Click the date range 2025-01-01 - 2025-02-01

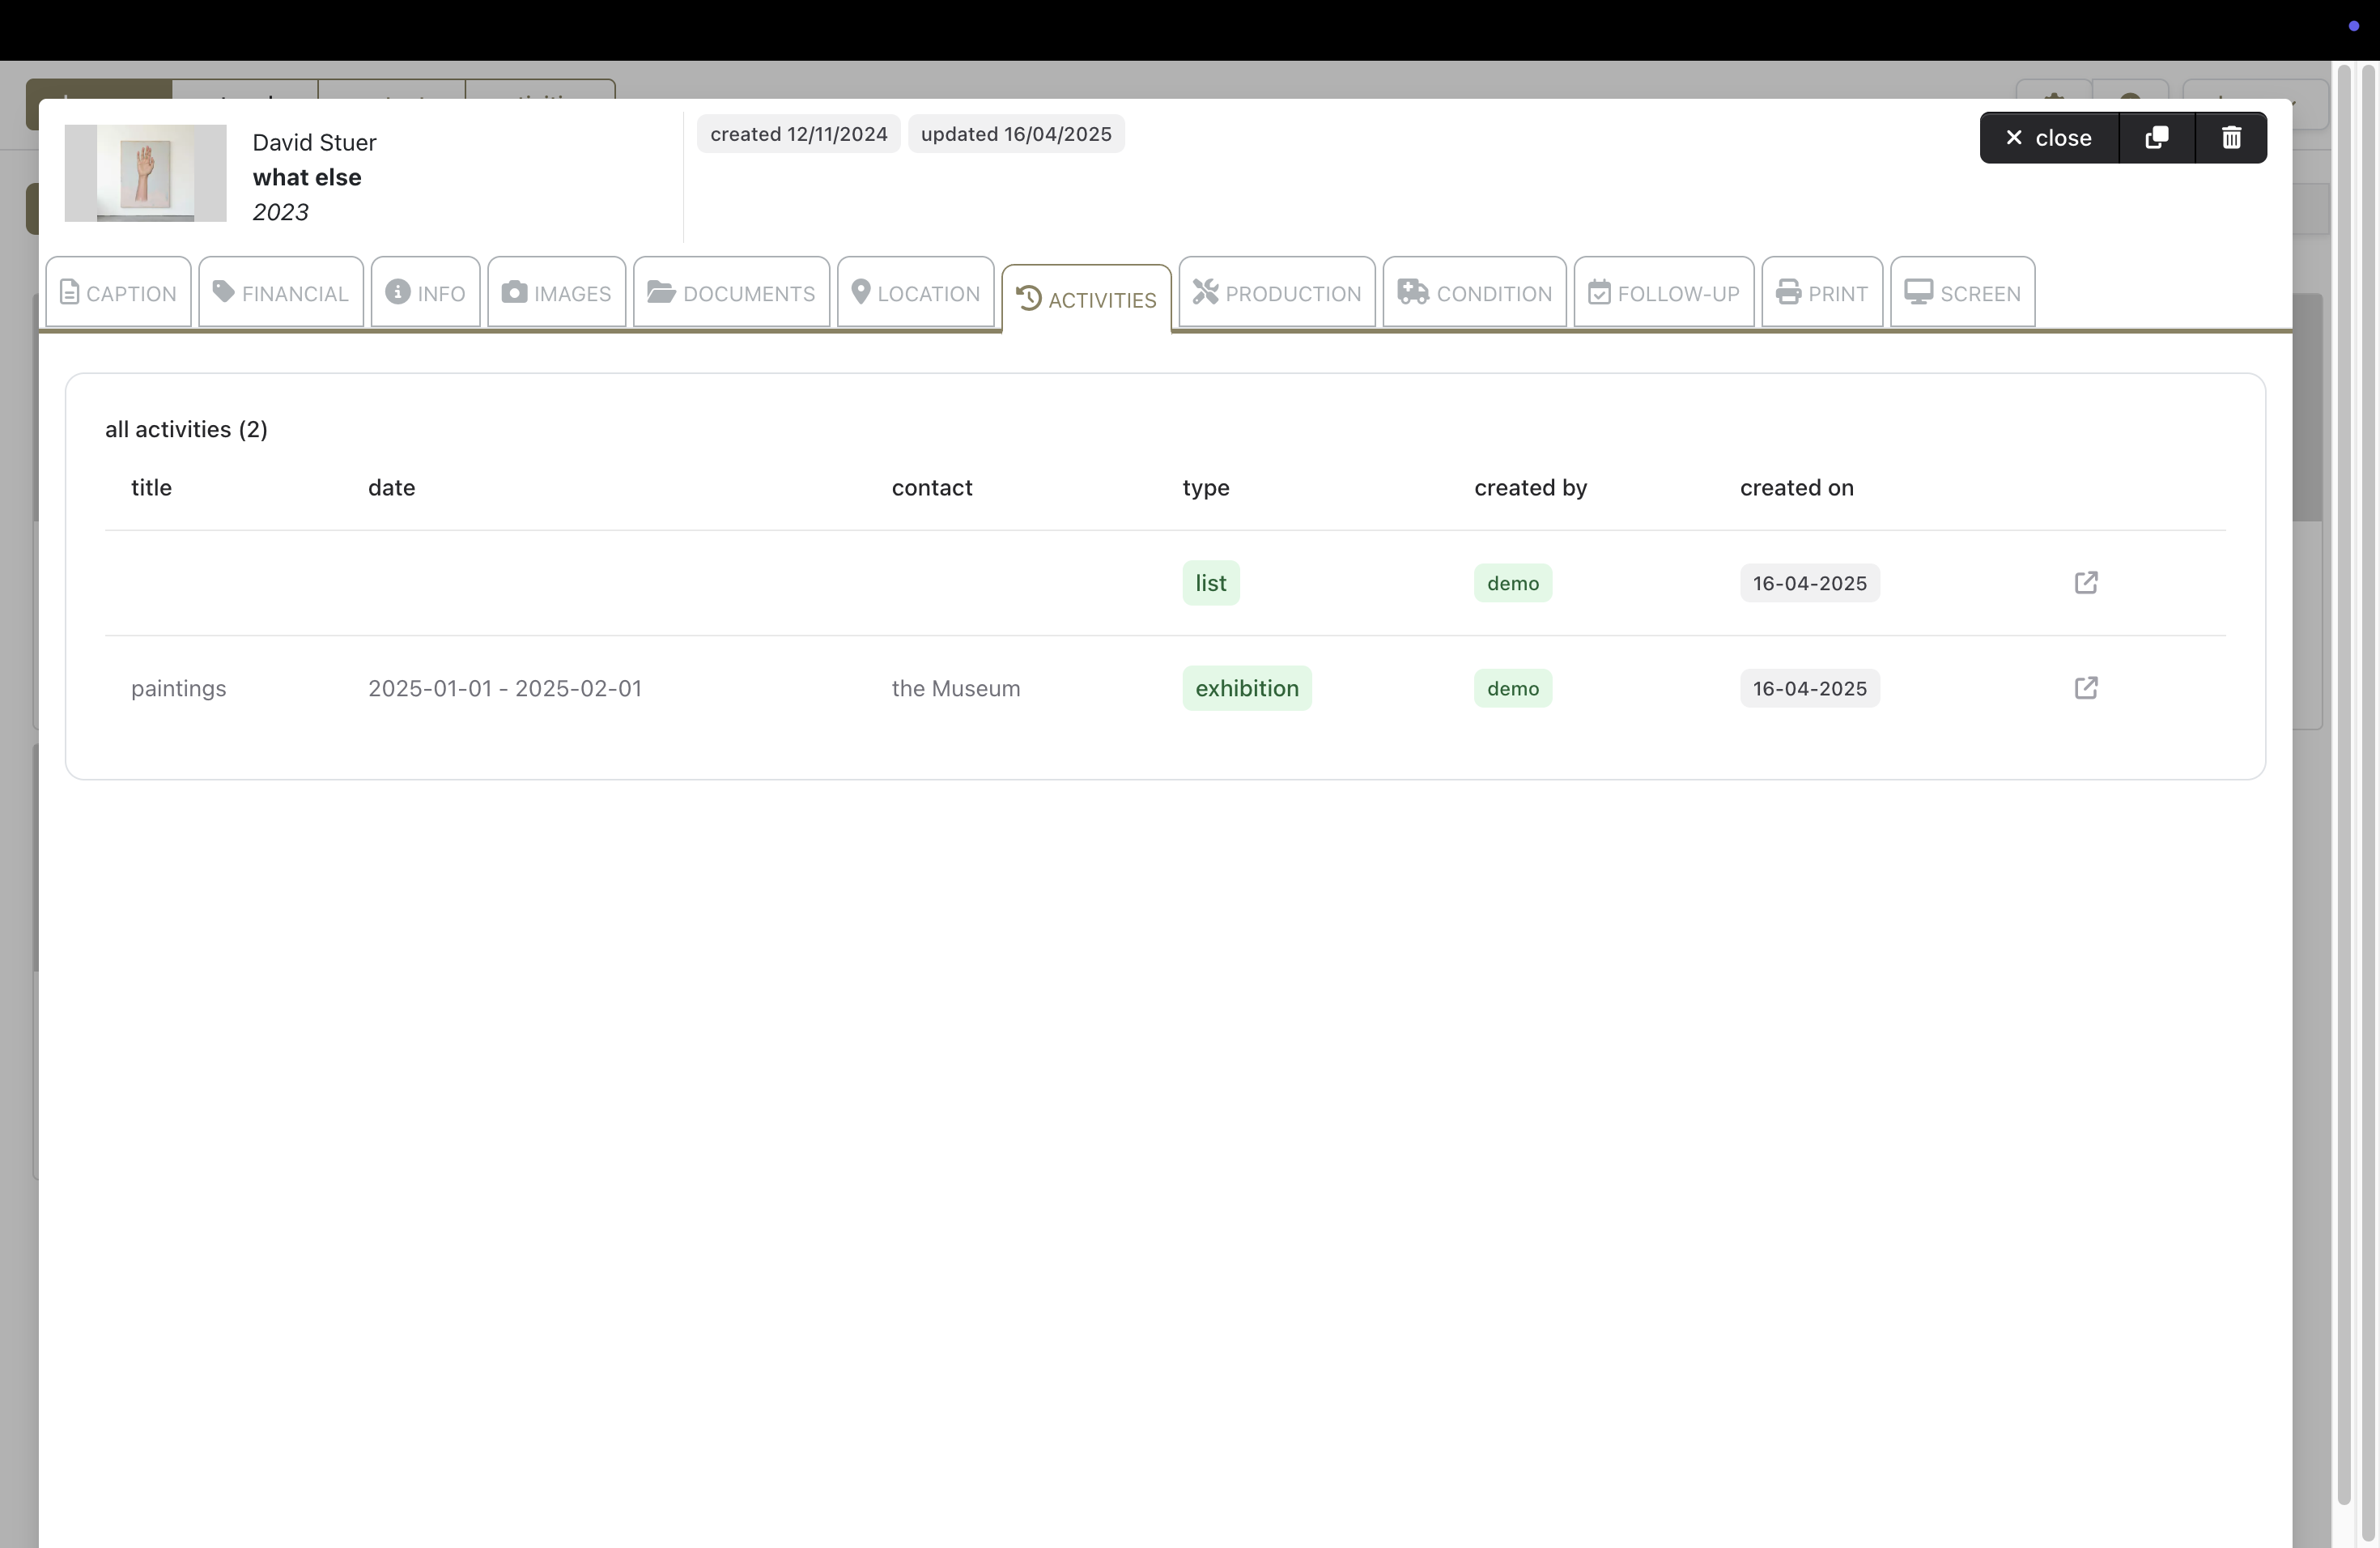(x=505, y=688)
